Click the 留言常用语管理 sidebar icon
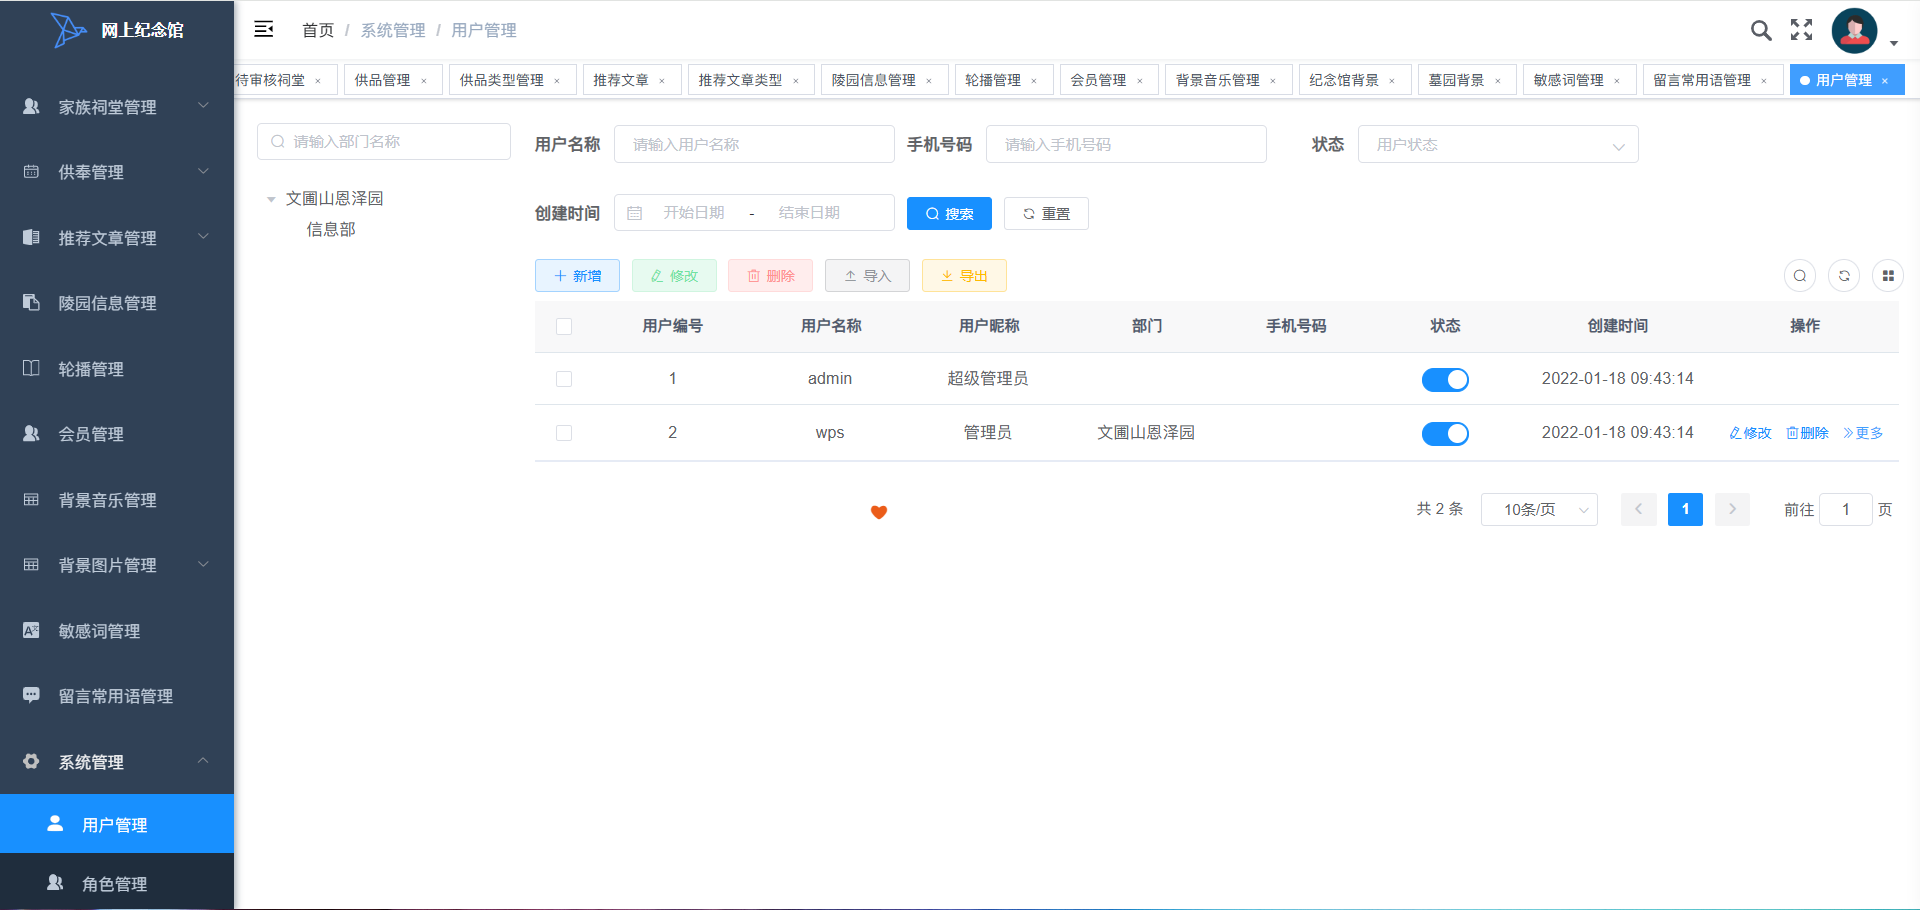The image size is (1920, 910). pyautogui.click(x=31, y=695)
